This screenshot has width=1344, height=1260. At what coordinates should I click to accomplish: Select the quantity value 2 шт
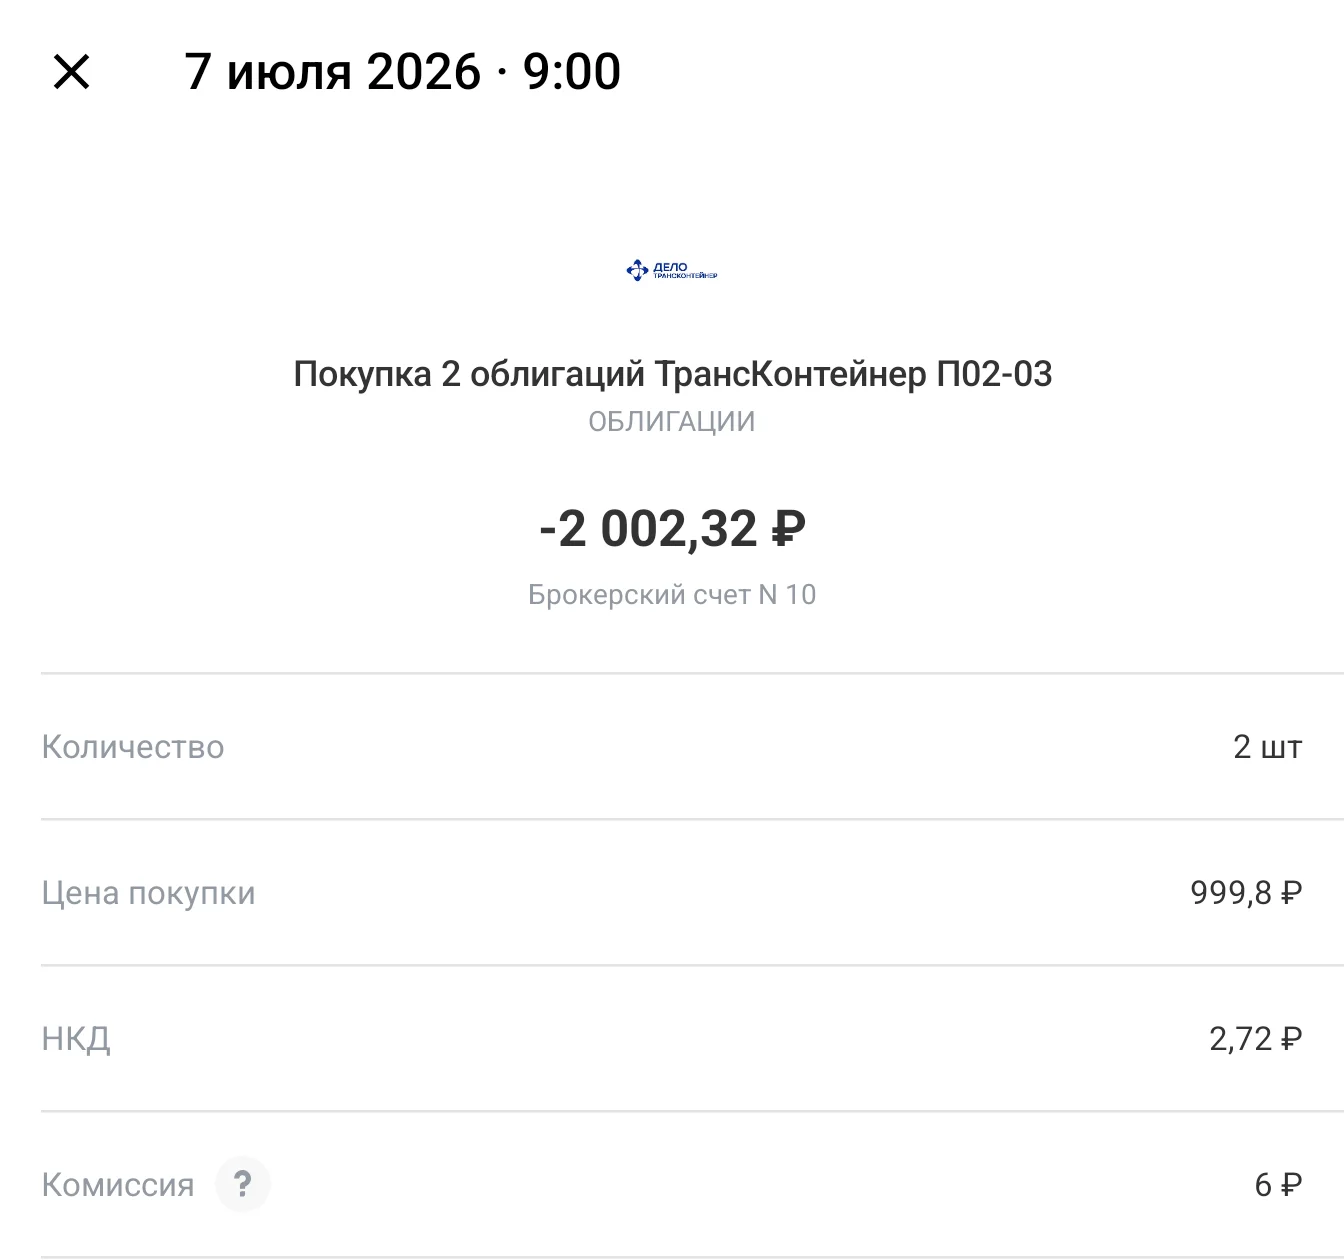[1268, 747]
